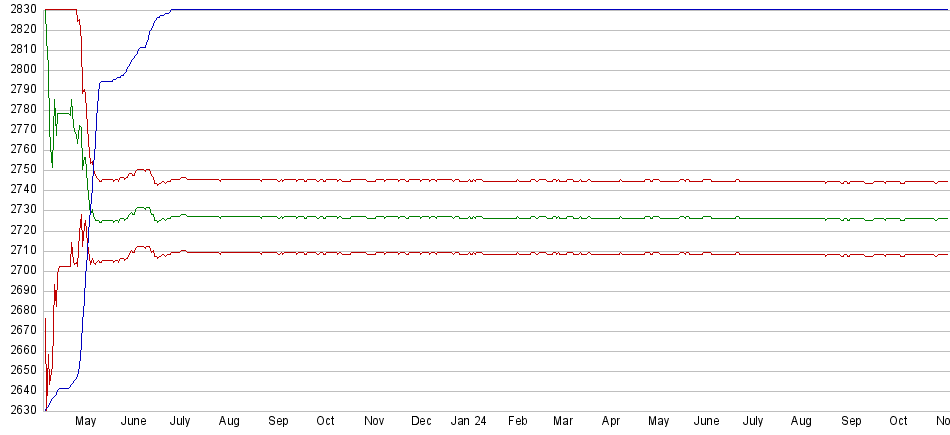This screenshot has width=950, height=435.
Task: Select the 2730 y-axis label
Action: pos(23,210)
